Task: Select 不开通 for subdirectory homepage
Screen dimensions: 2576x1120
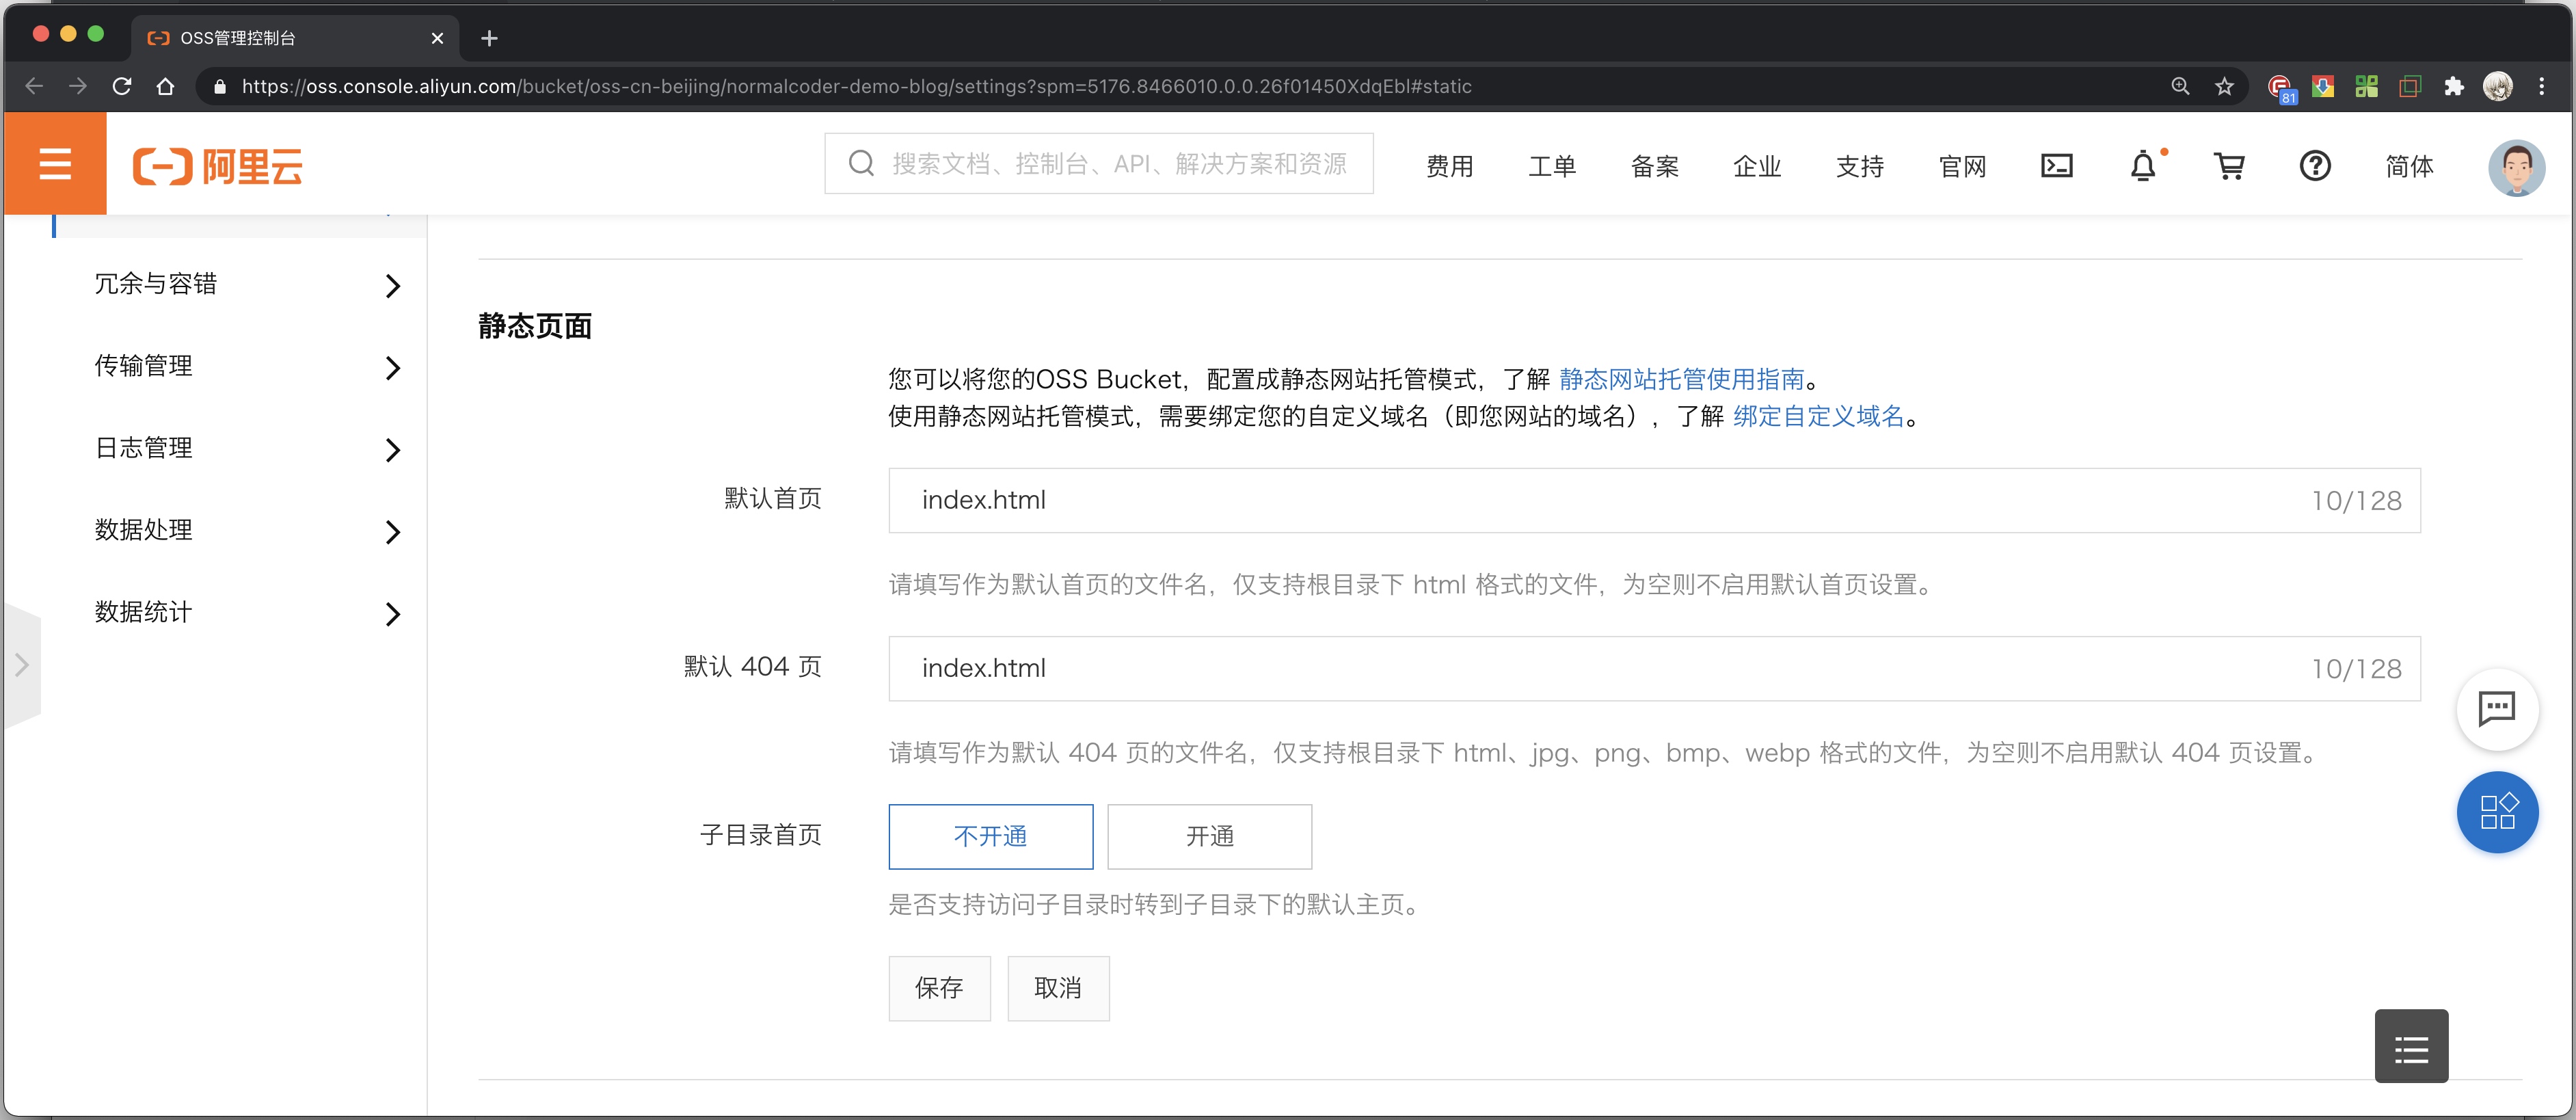Action: click(x=990, y=836)
